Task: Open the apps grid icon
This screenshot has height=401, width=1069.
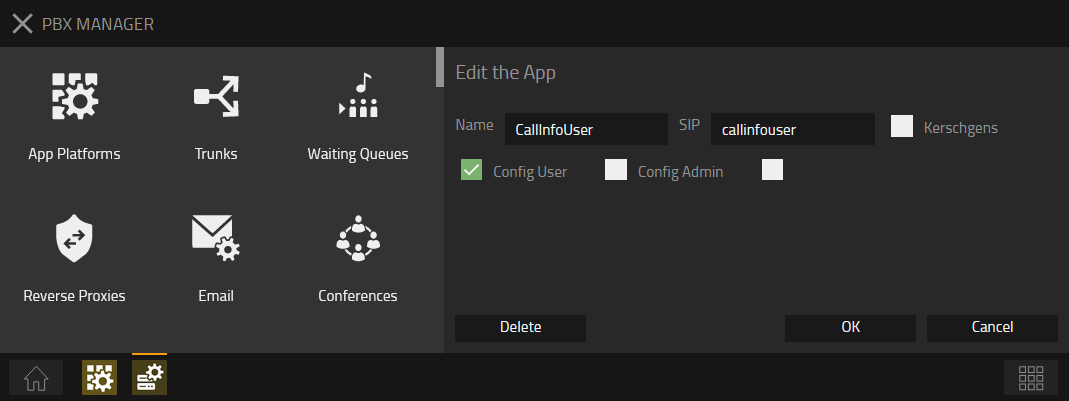Action: [1031, 378]
